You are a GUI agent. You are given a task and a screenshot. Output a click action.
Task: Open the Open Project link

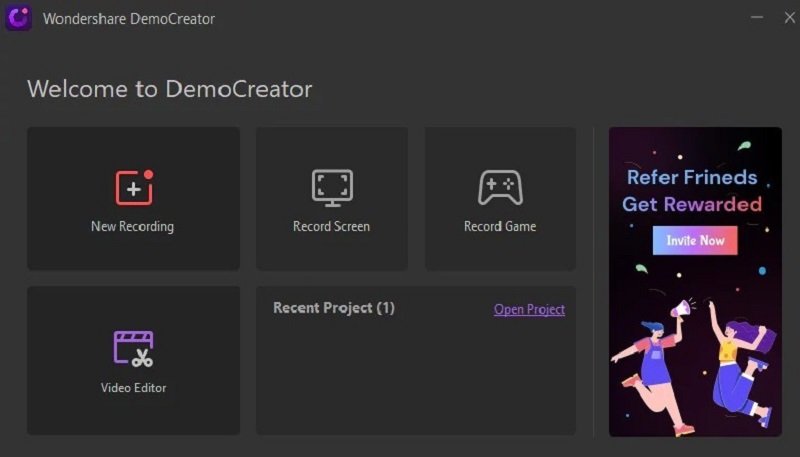pos(529,309)
